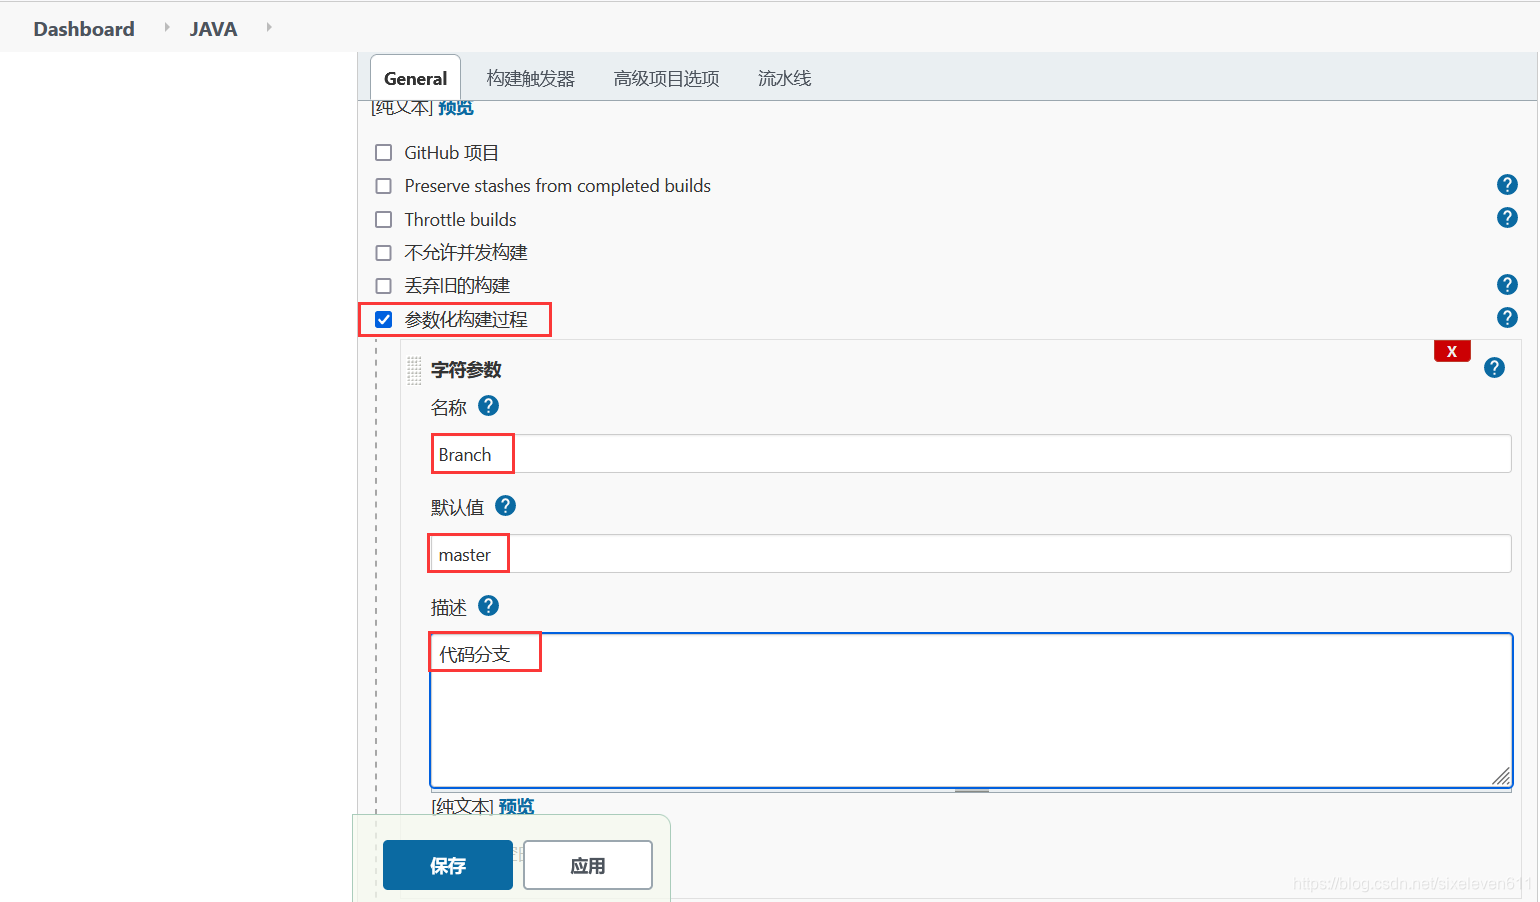Expand the Dashboard breadcrumb arrow
Image resolution: width=1540 pixels, height=902 pixels.
click(x=167, y=28)
